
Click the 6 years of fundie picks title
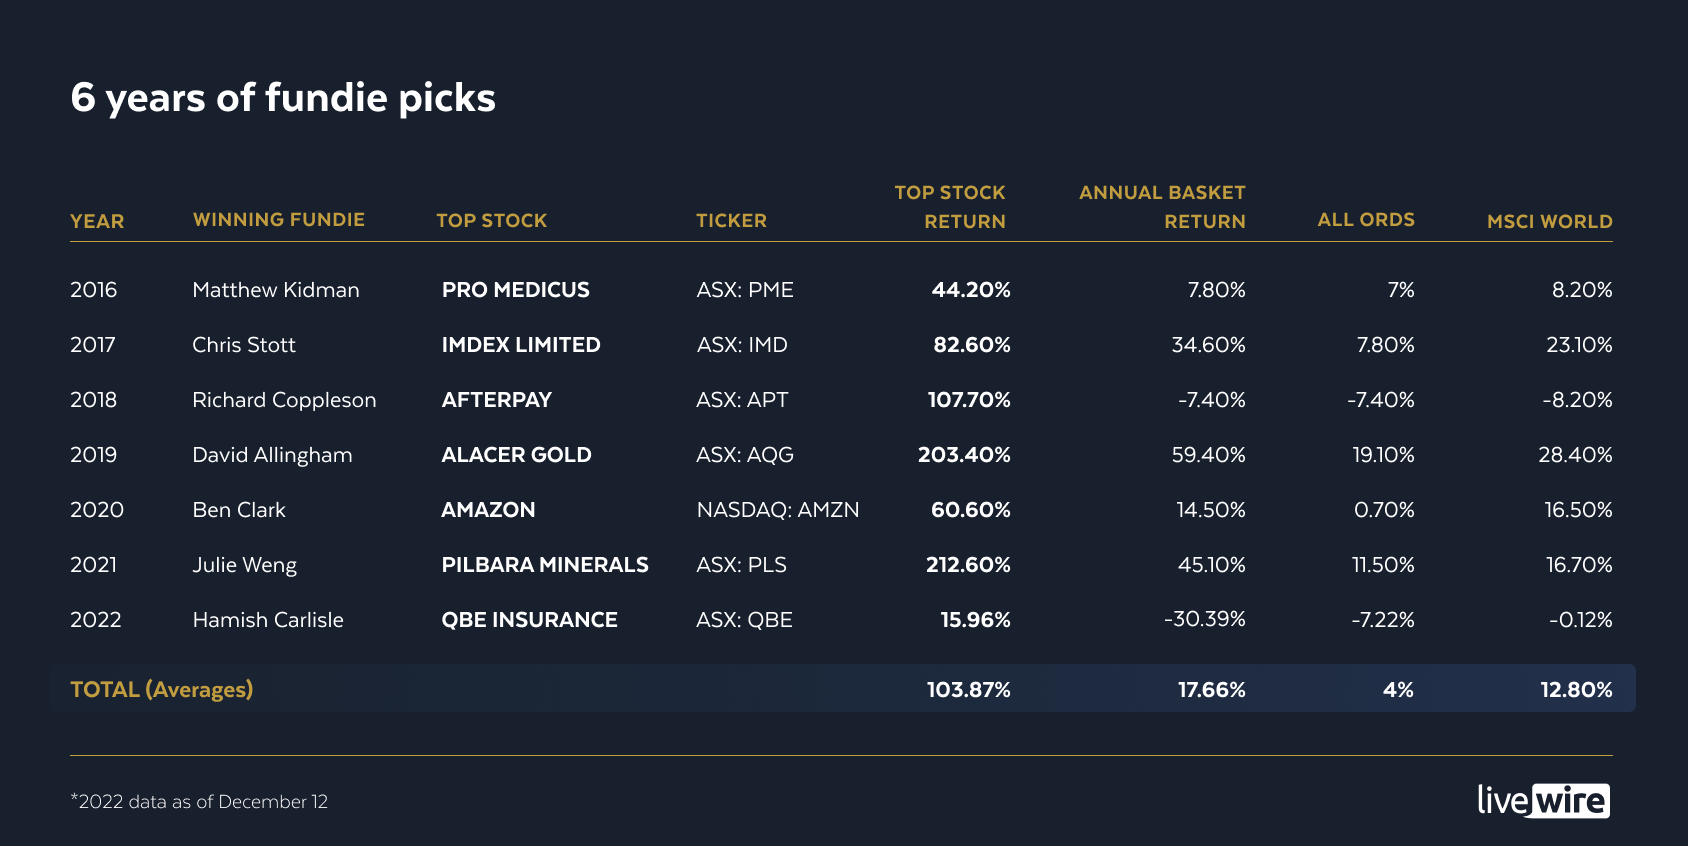(x=283, y=98)
